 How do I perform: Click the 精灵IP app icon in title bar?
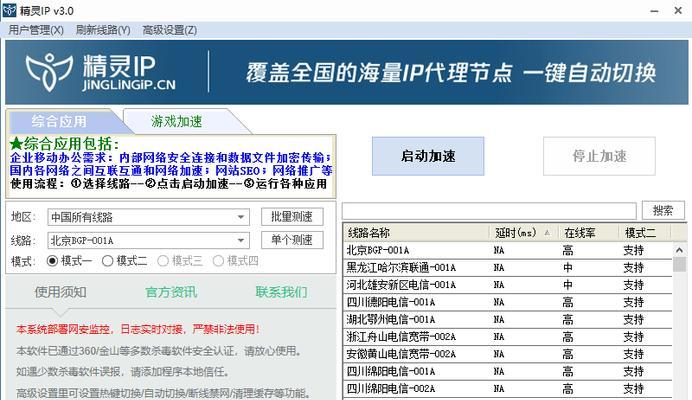click(9, 10)
